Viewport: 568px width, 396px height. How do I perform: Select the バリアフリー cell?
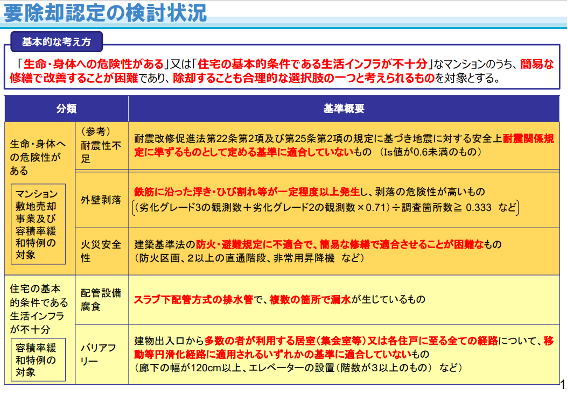click(101, 354)
